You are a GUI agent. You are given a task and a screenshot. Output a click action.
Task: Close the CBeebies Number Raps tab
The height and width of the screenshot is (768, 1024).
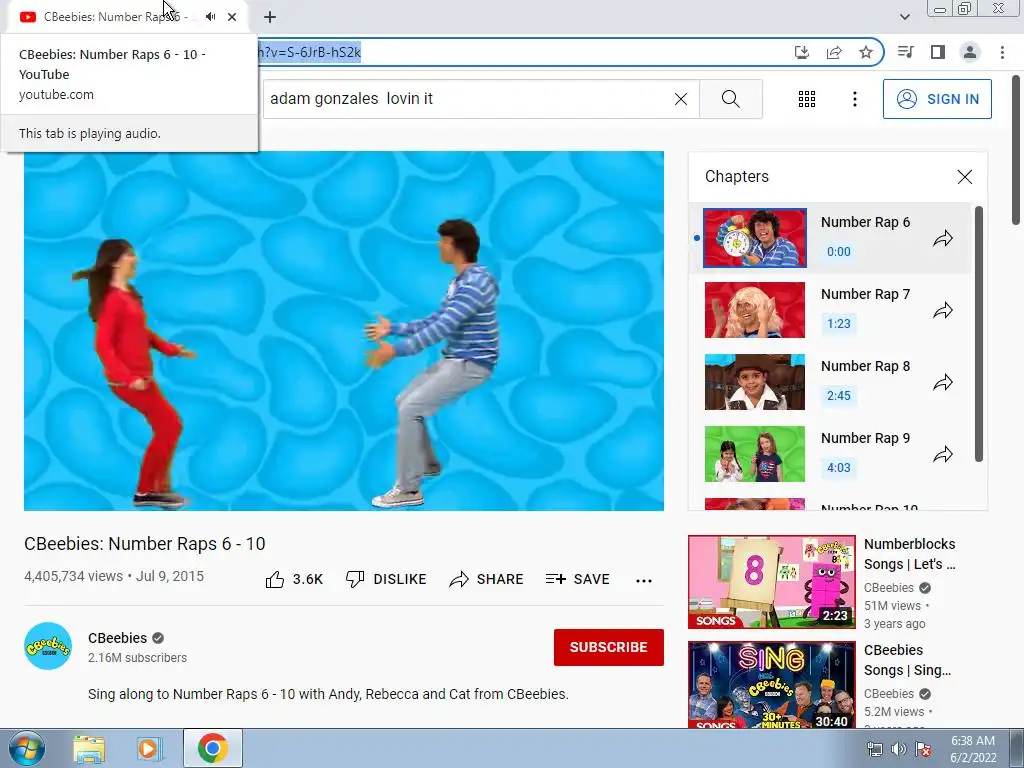pyautogui.click(x=232, y=17)
